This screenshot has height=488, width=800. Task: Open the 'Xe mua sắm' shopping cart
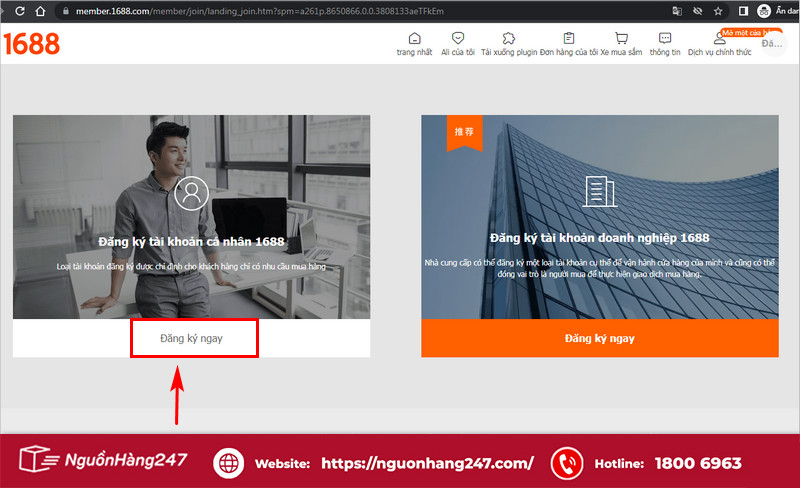tap(620, 39)
